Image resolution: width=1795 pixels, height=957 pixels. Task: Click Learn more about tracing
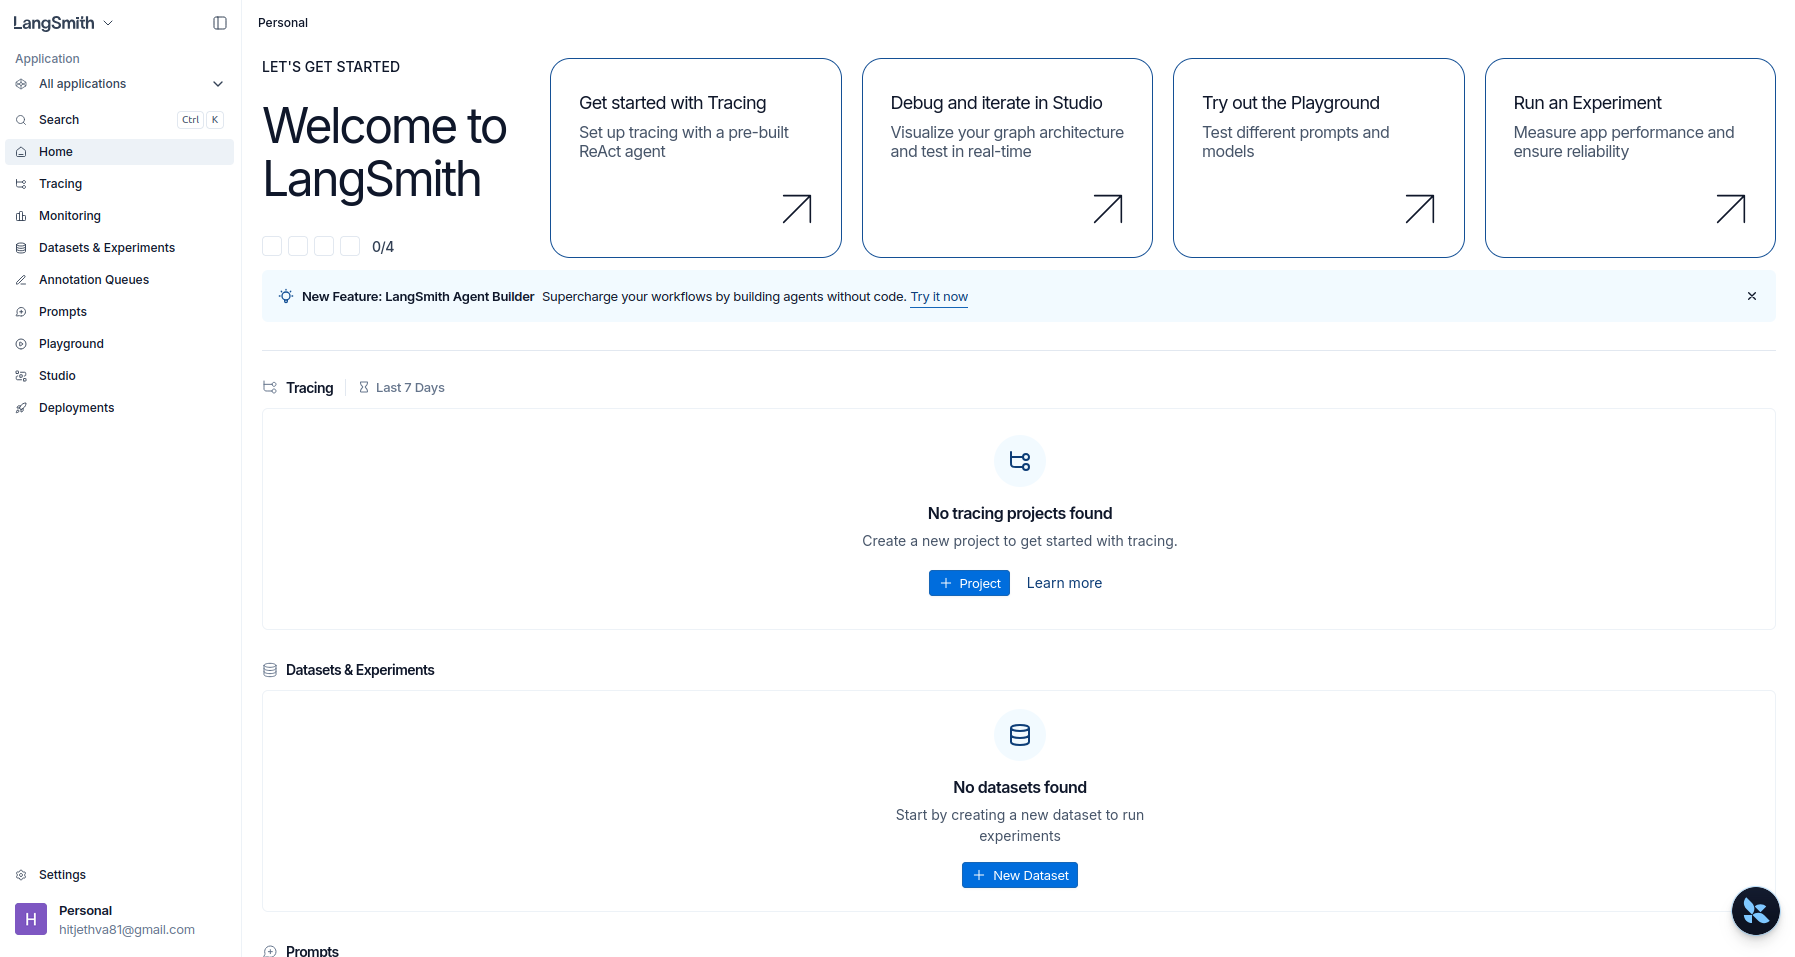point(1064,583)
